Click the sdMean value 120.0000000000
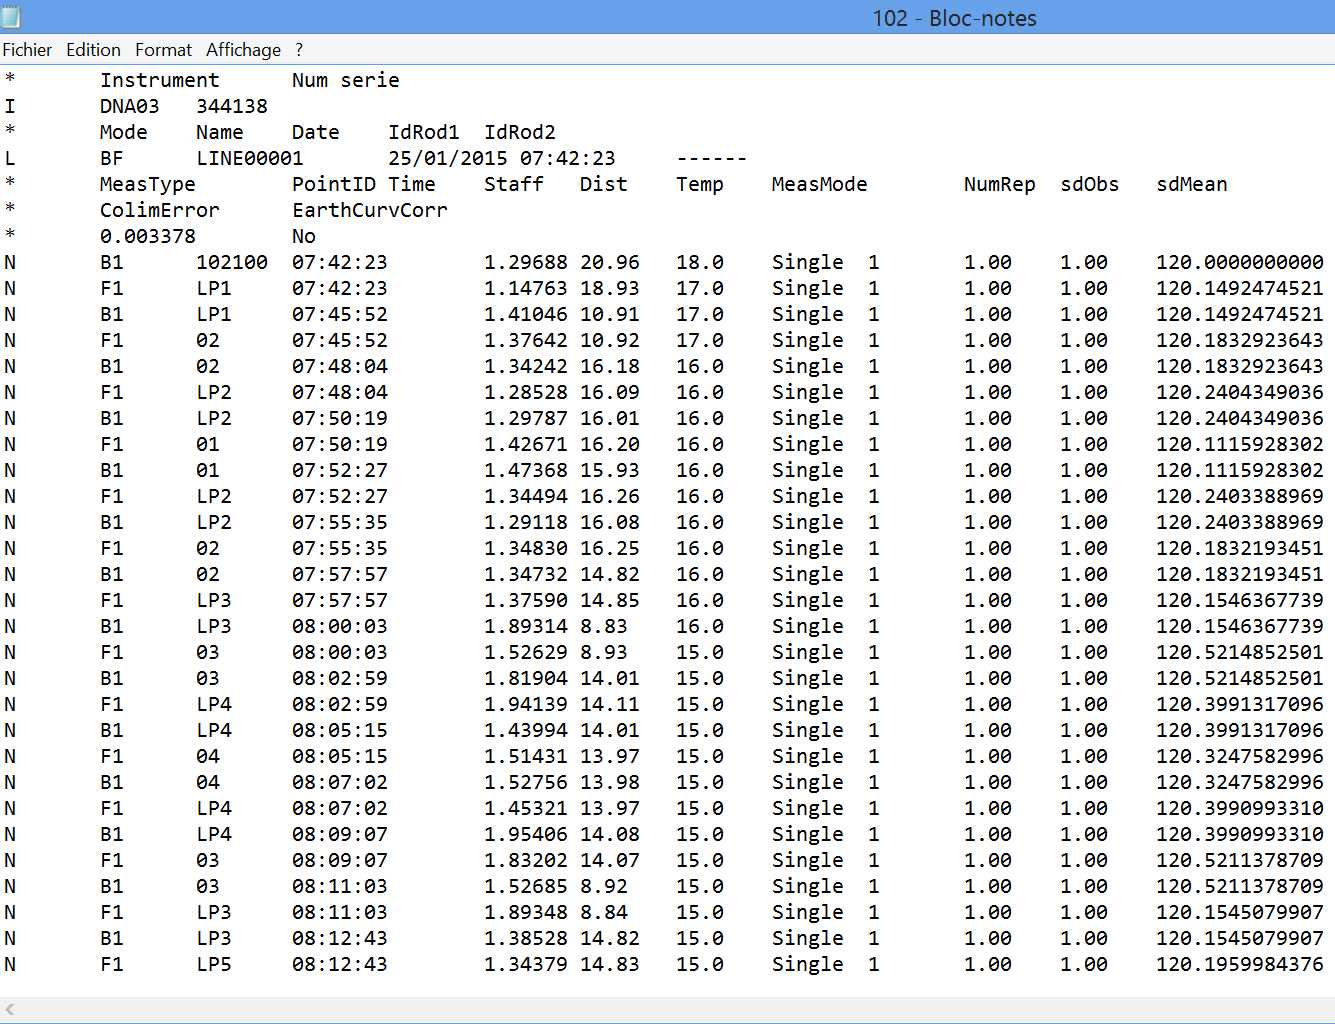The height and width of the screenshot is (1024, 1335). [x=1240, y=262]
